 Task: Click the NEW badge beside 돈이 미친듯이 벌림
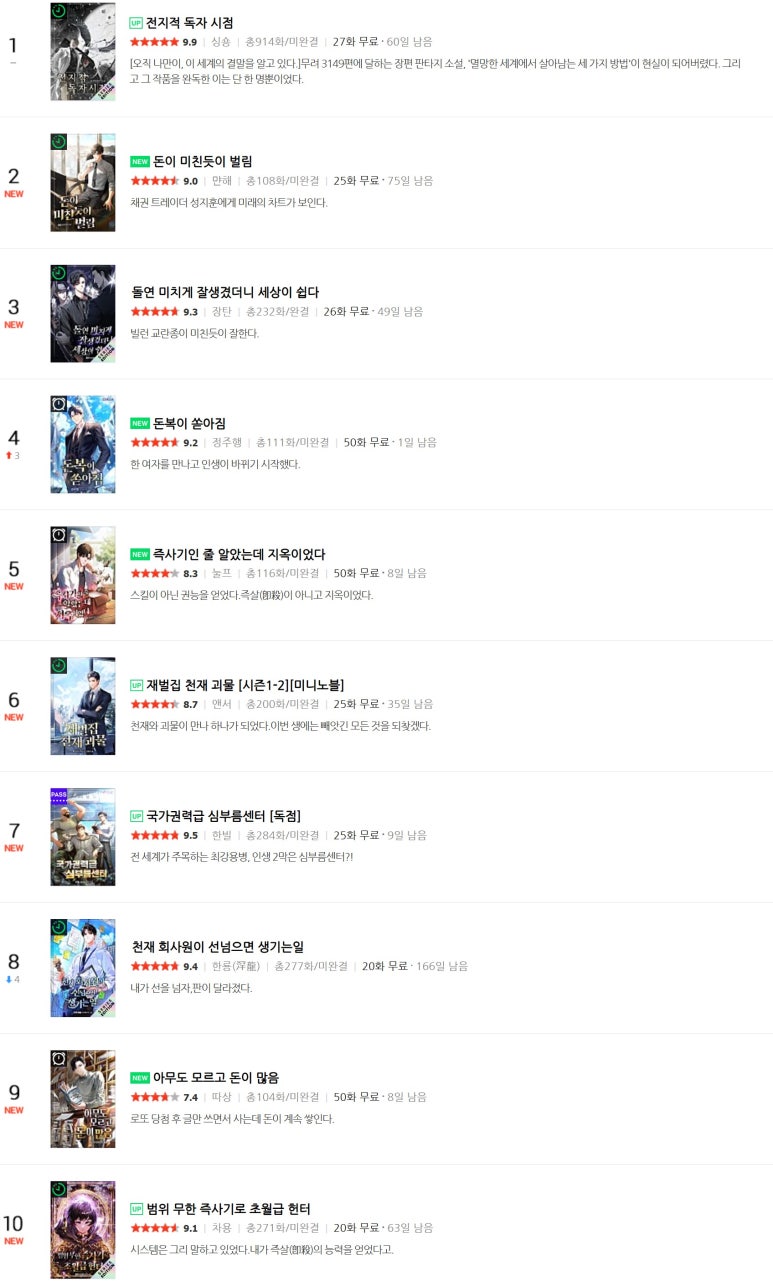pos(140,162)
